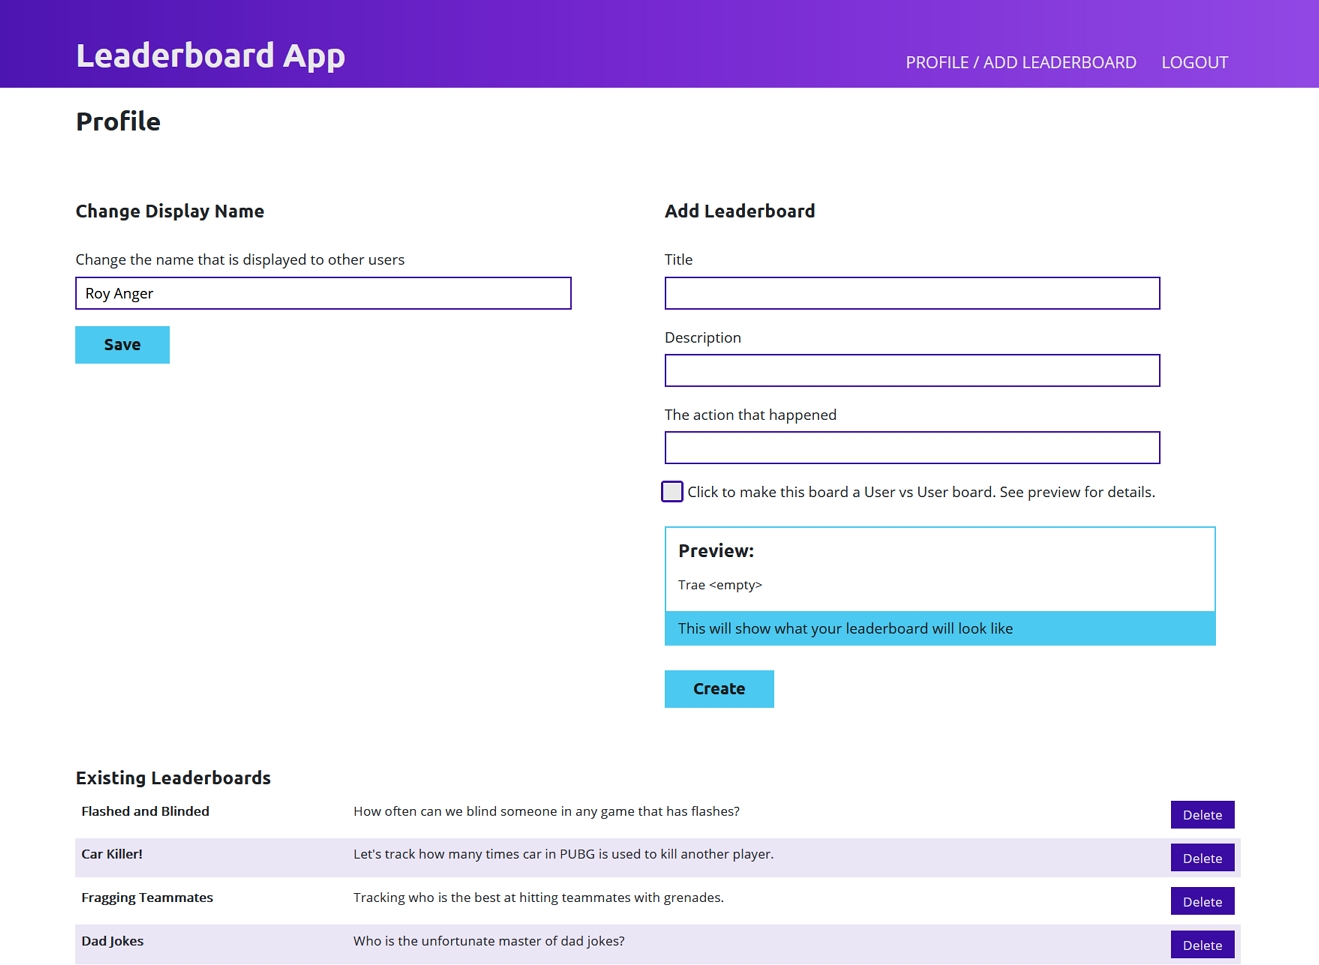Focus the leaderboard Title input

tap(912, 293)
